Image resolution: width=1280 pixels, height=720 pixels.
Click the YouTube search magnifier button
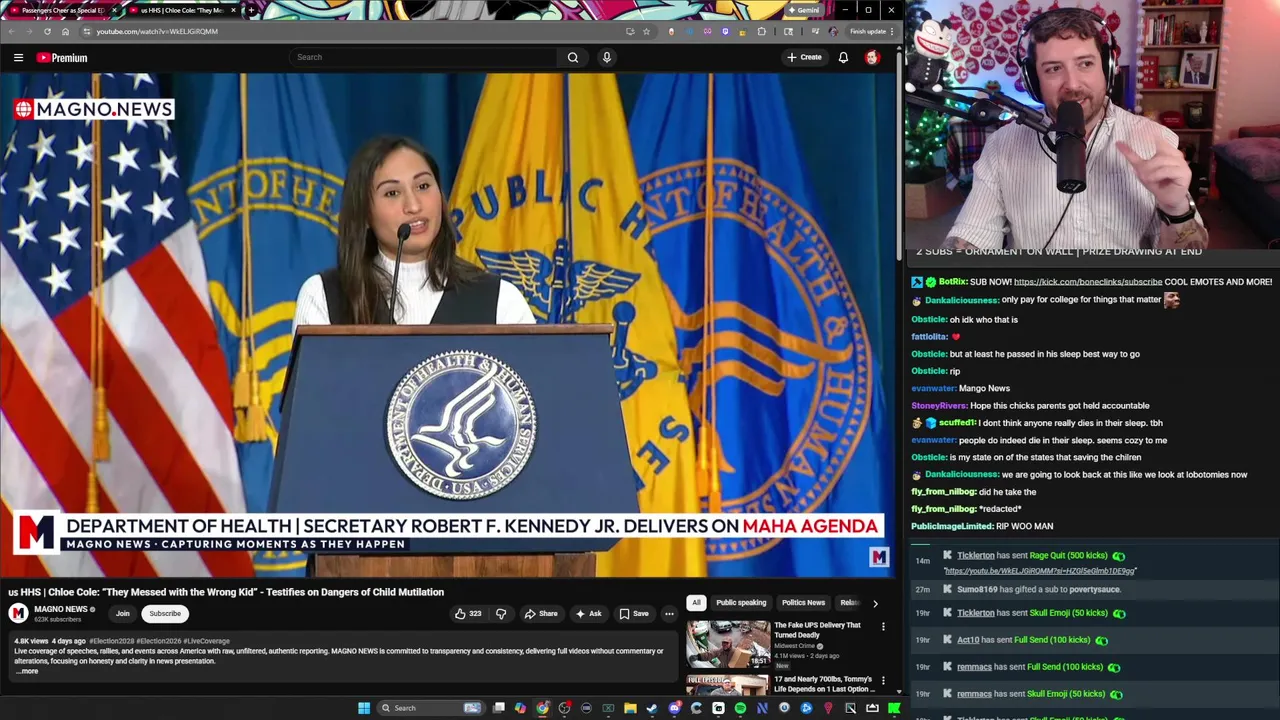point(573,57)
